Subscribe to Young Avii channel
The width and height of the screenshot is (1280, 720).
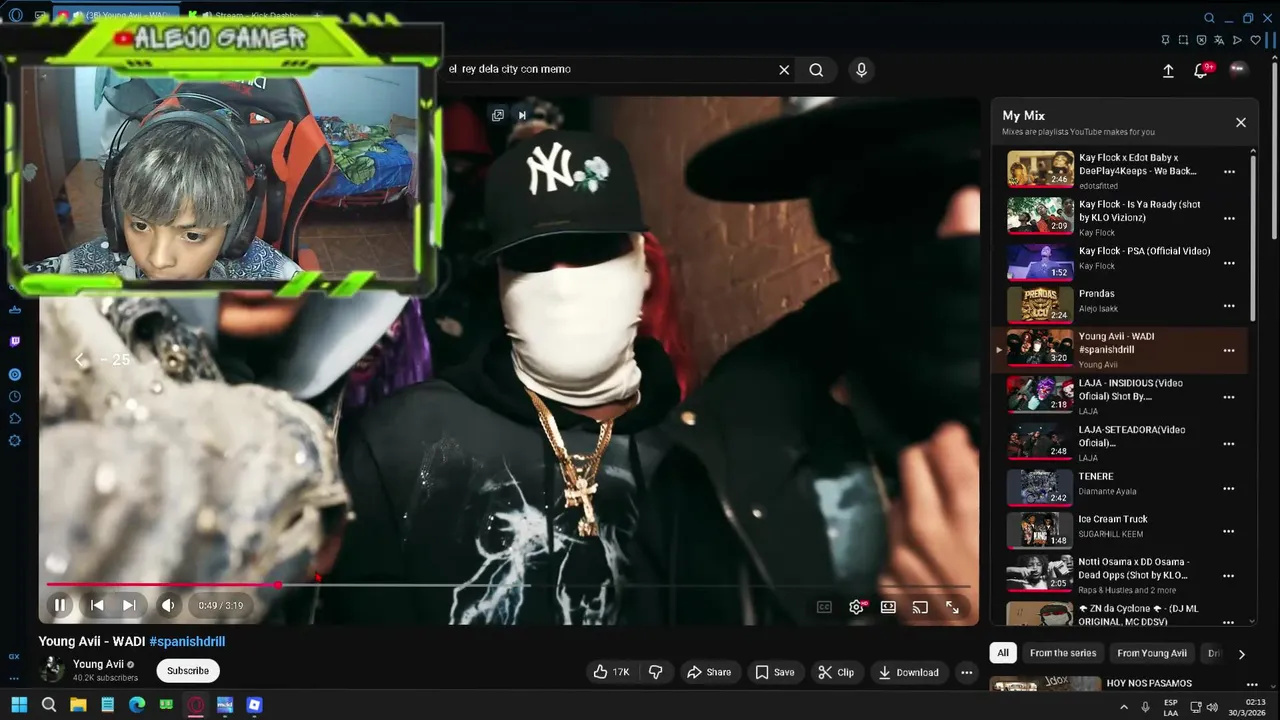[x=188, y=671]
